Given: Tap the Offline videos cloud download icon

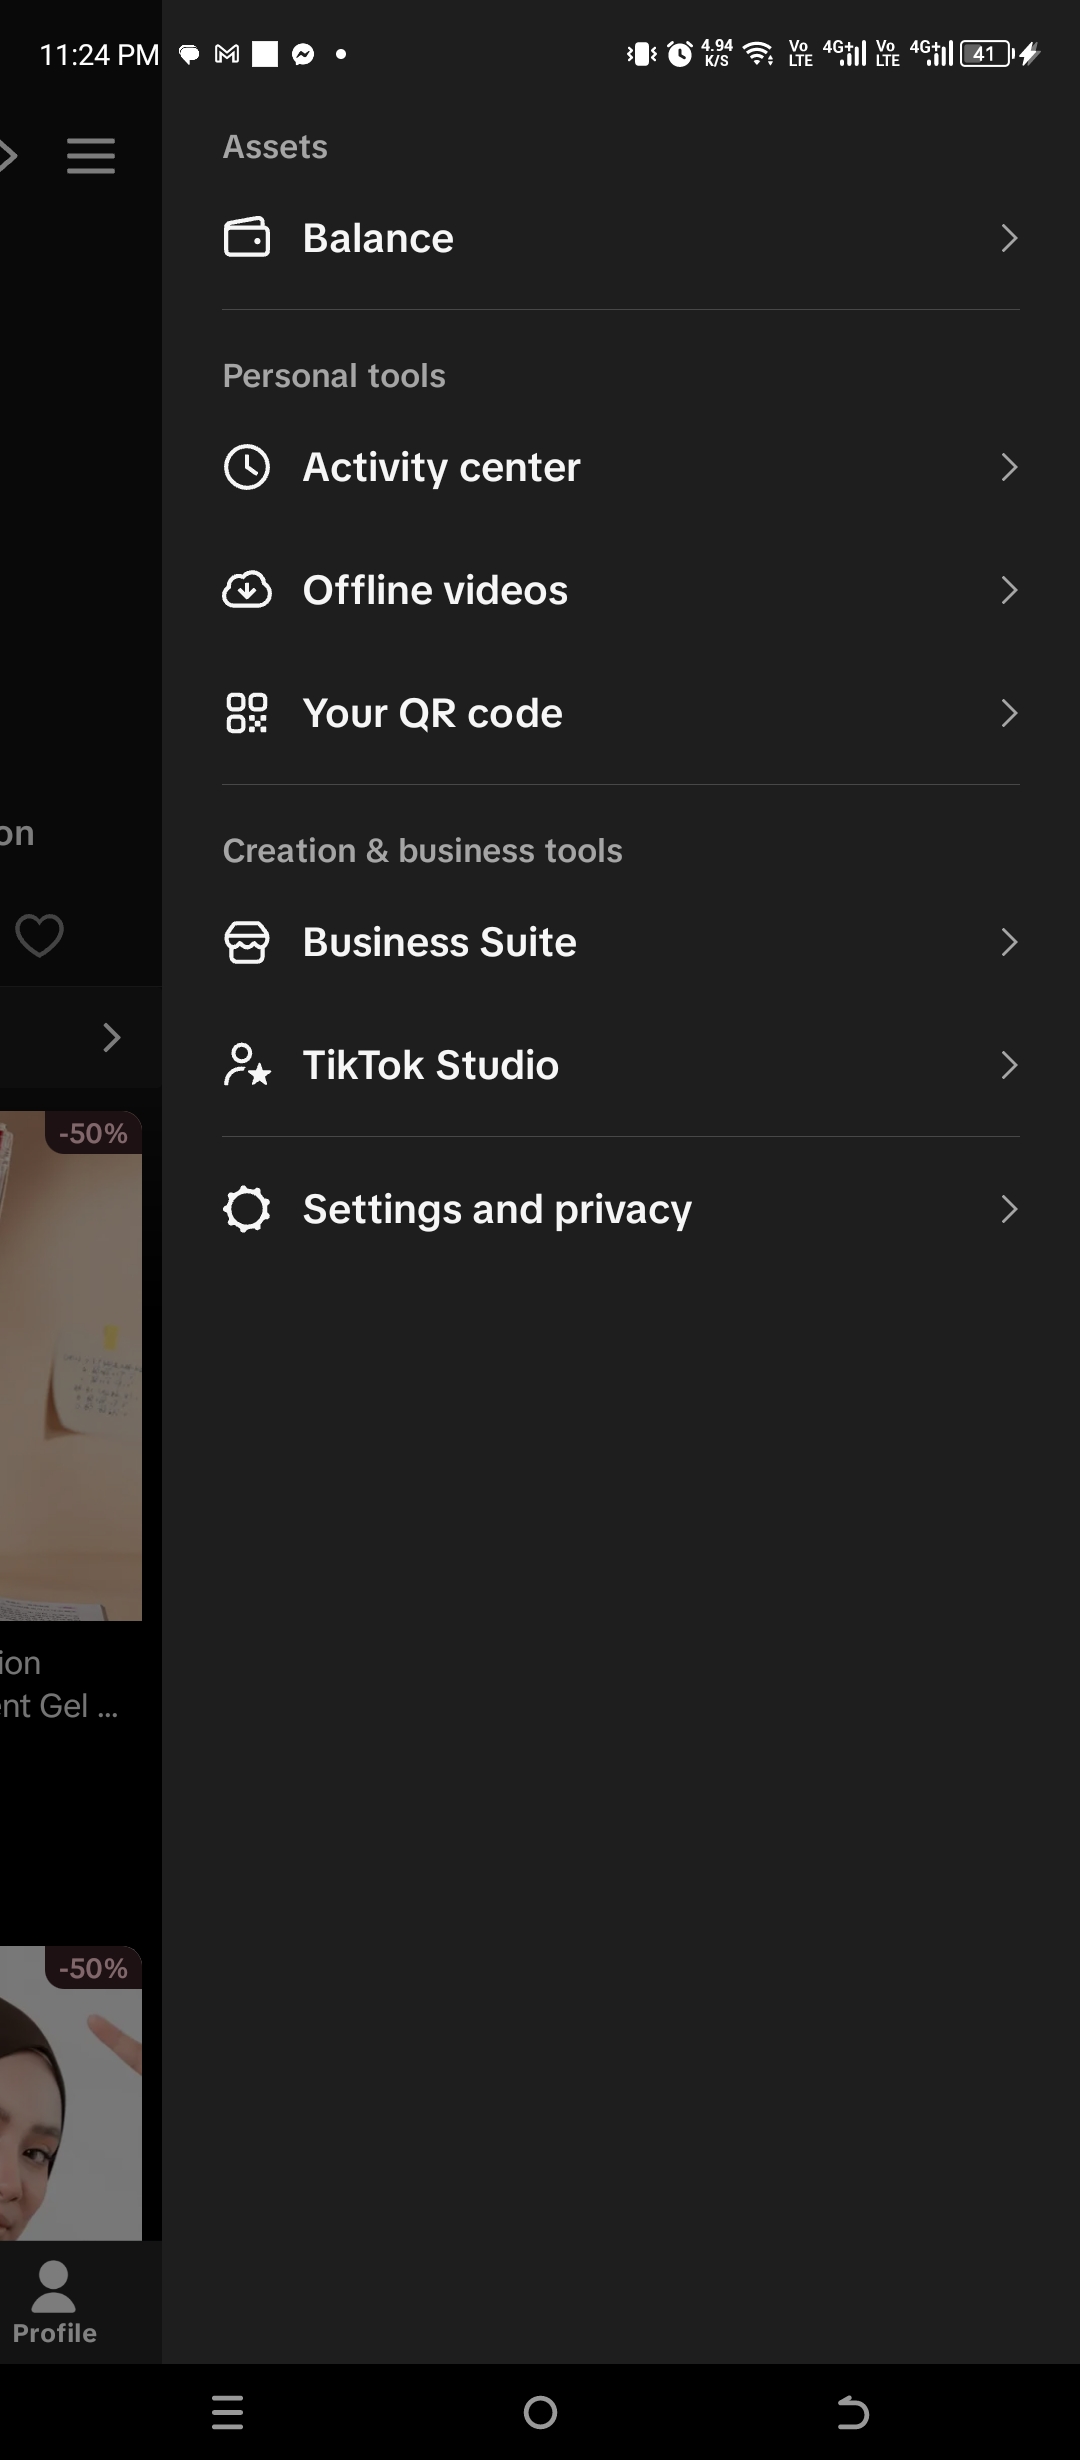Looking at the screenshot, I should [246, 590].
